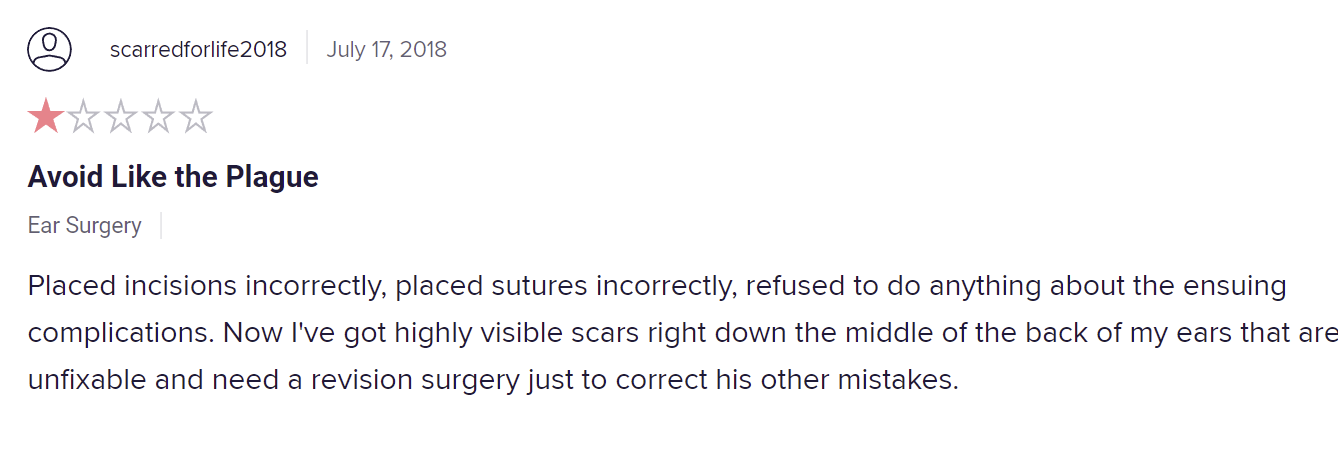Viewport: 1338px width, 460px height.
Task: Click the Ear Surgery procedure tag
Action: coord(85,226)
